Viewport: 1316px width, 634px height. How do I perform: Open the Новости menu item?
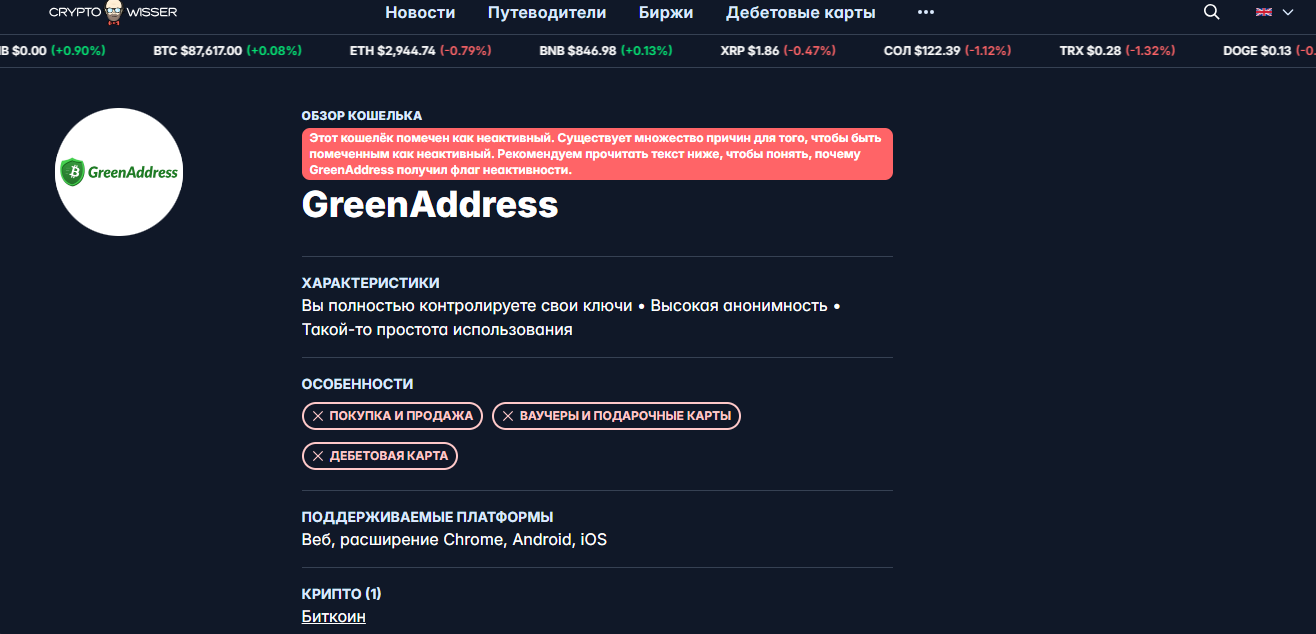point(420,12)
